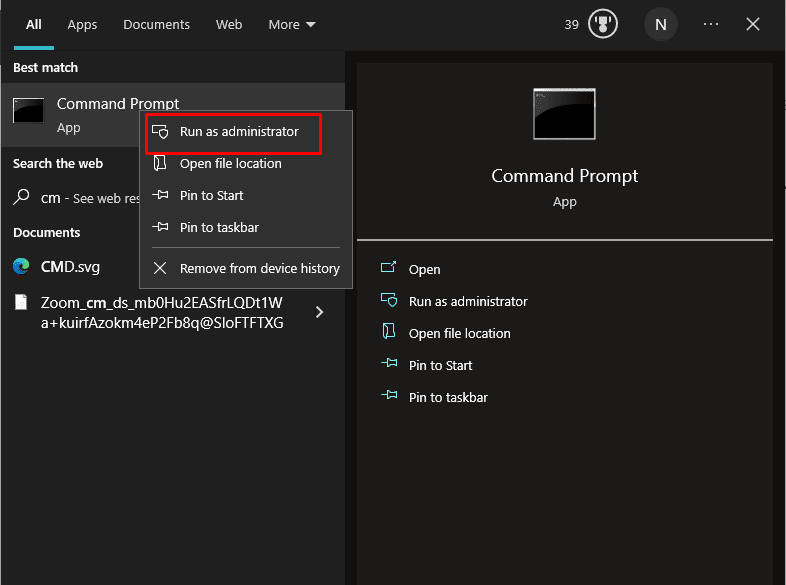Viewport: 786px width, 585px height.
Task: Click the document icon beside Zoom_cm_ds file
Action: tap(21, 302)
